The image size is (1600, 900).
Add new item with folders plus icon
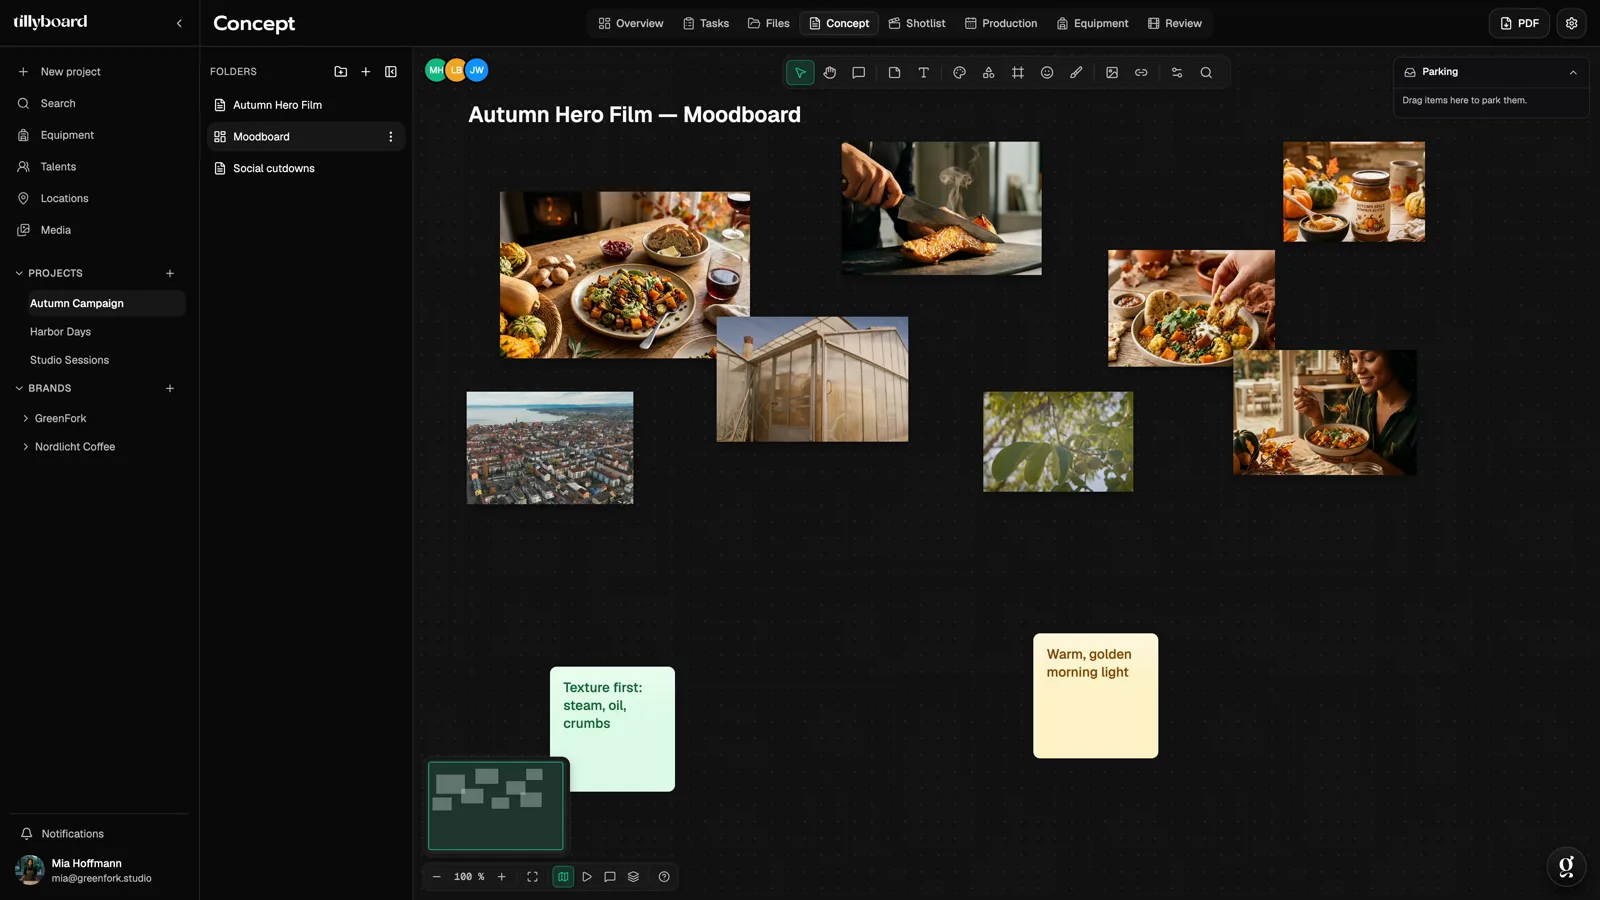[x=366, y=72]
